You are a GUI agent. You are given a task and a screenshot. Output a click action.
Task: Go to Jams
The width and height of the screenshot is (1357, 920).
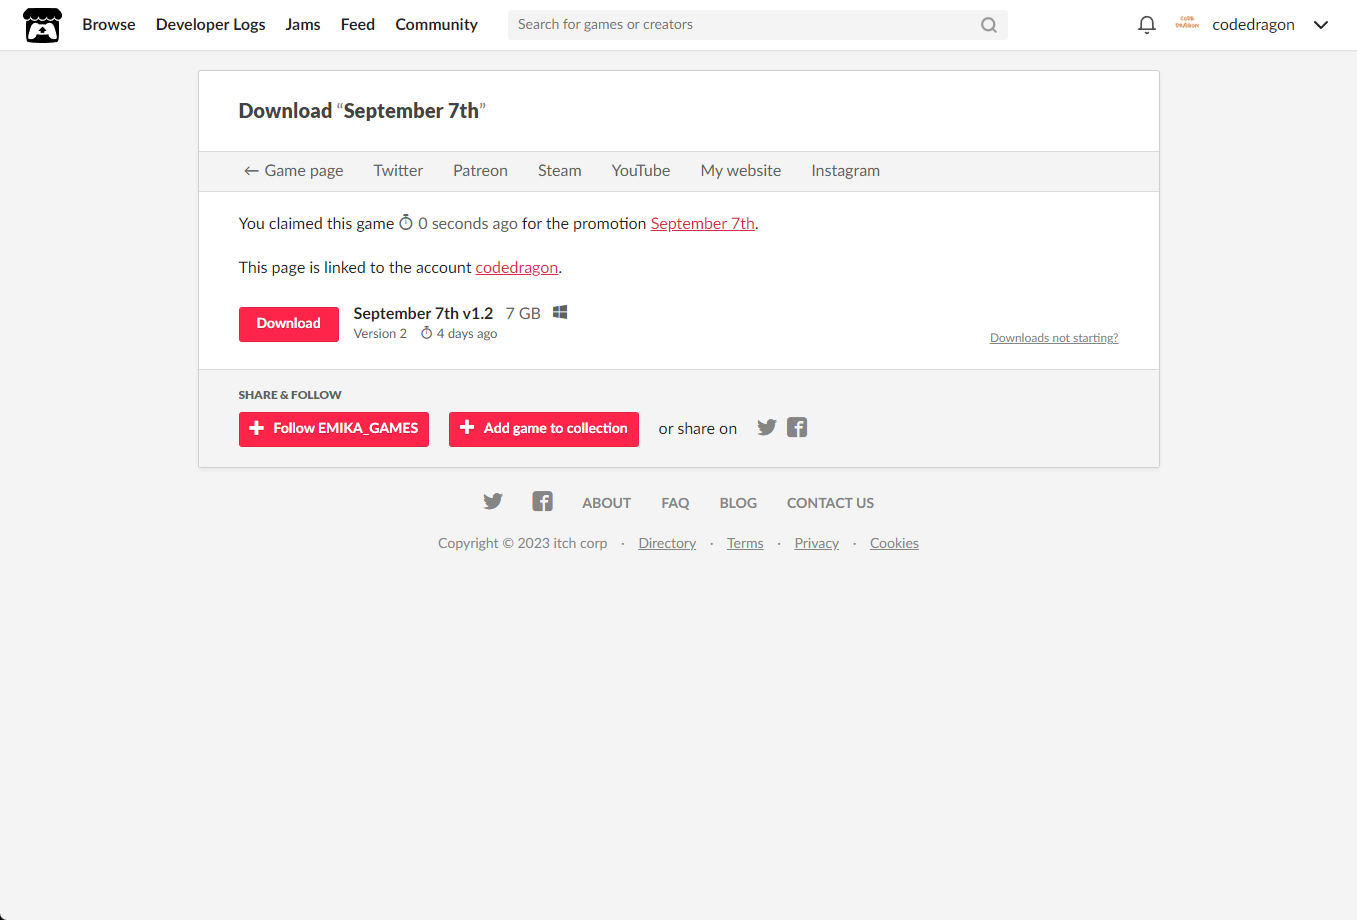pos(303,25)
